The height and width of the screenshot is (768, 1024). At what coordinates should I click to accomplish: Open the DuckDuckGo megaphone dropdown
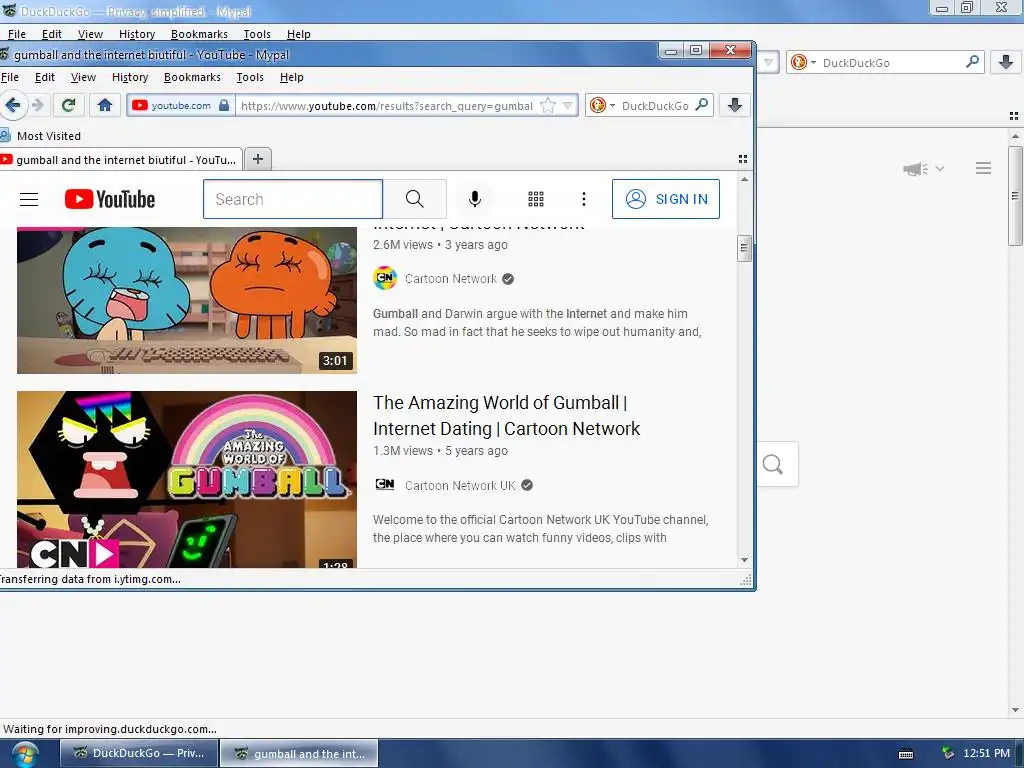[x=923, y=169]
